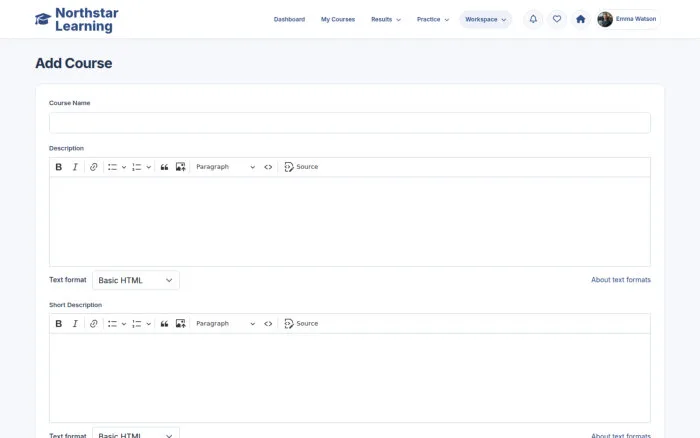Click the home icon in header
The height and width of the screenshot is (438, 700).
(580, 19)
